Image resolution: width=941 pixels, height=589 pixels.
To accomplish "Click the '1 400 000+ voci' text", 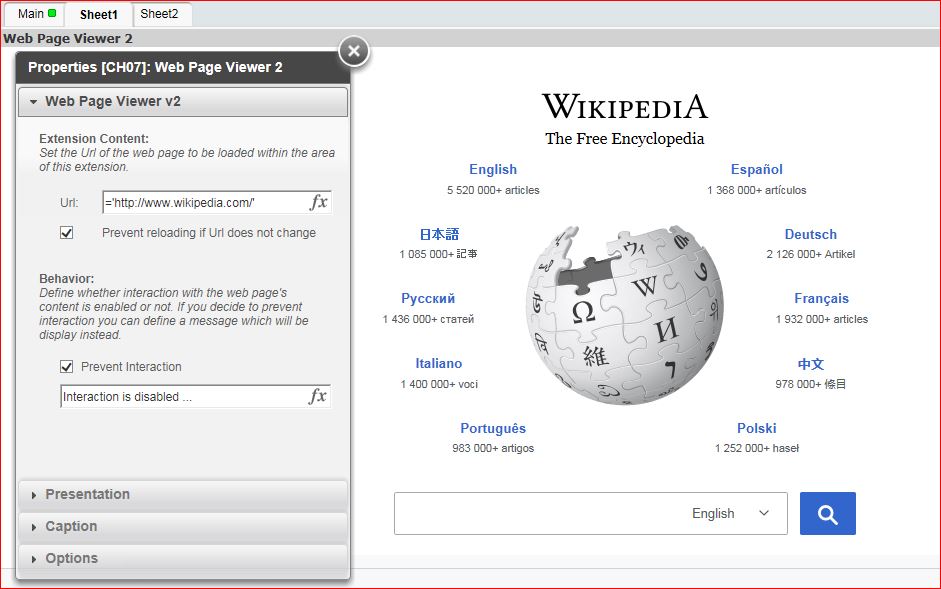I will click(x=439, y=384).
